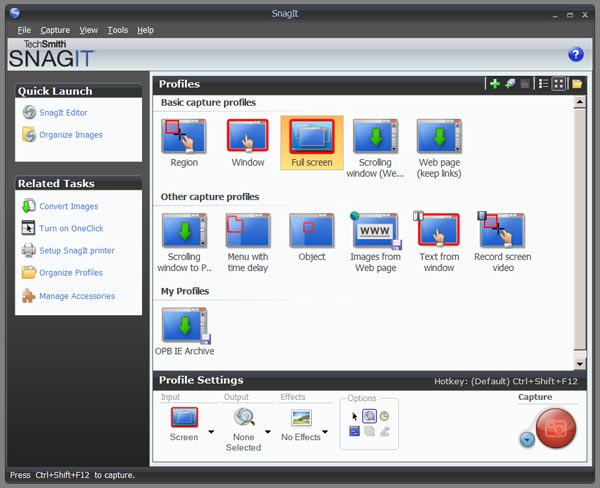Choose Web page (keep links) profile
The image size is (600, 488).
[x=439, y=149]
